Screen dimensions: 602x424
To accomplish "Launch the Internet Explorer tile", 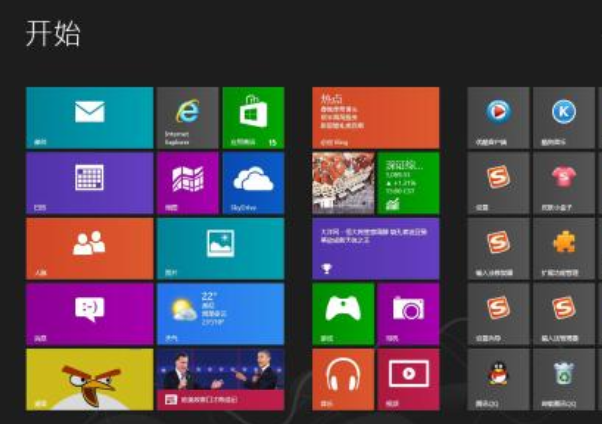I will pos(188,118).
